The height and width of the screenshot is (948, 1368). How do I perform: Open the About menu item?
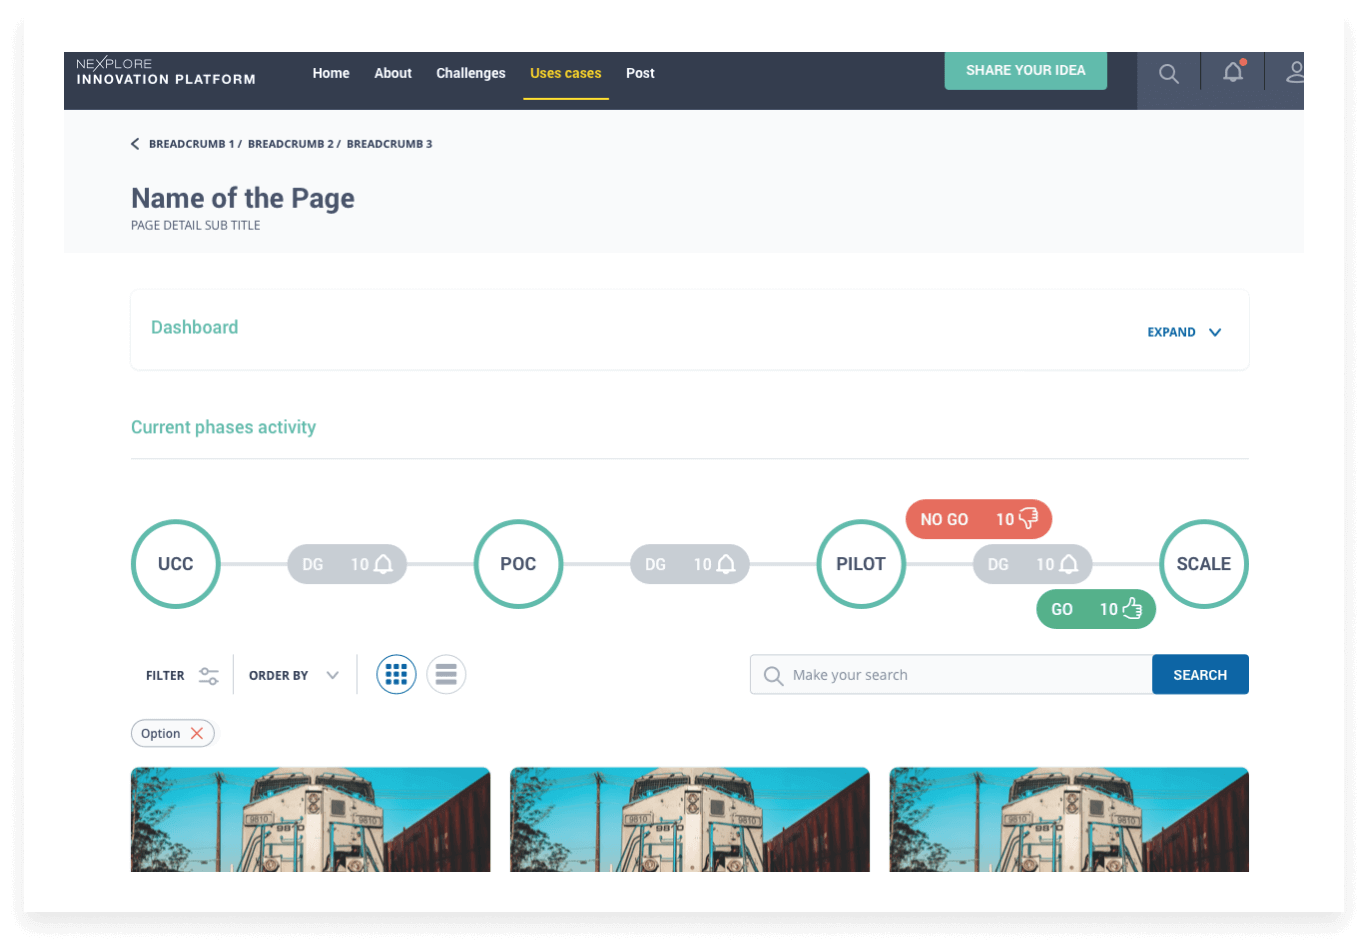[393, 73]
